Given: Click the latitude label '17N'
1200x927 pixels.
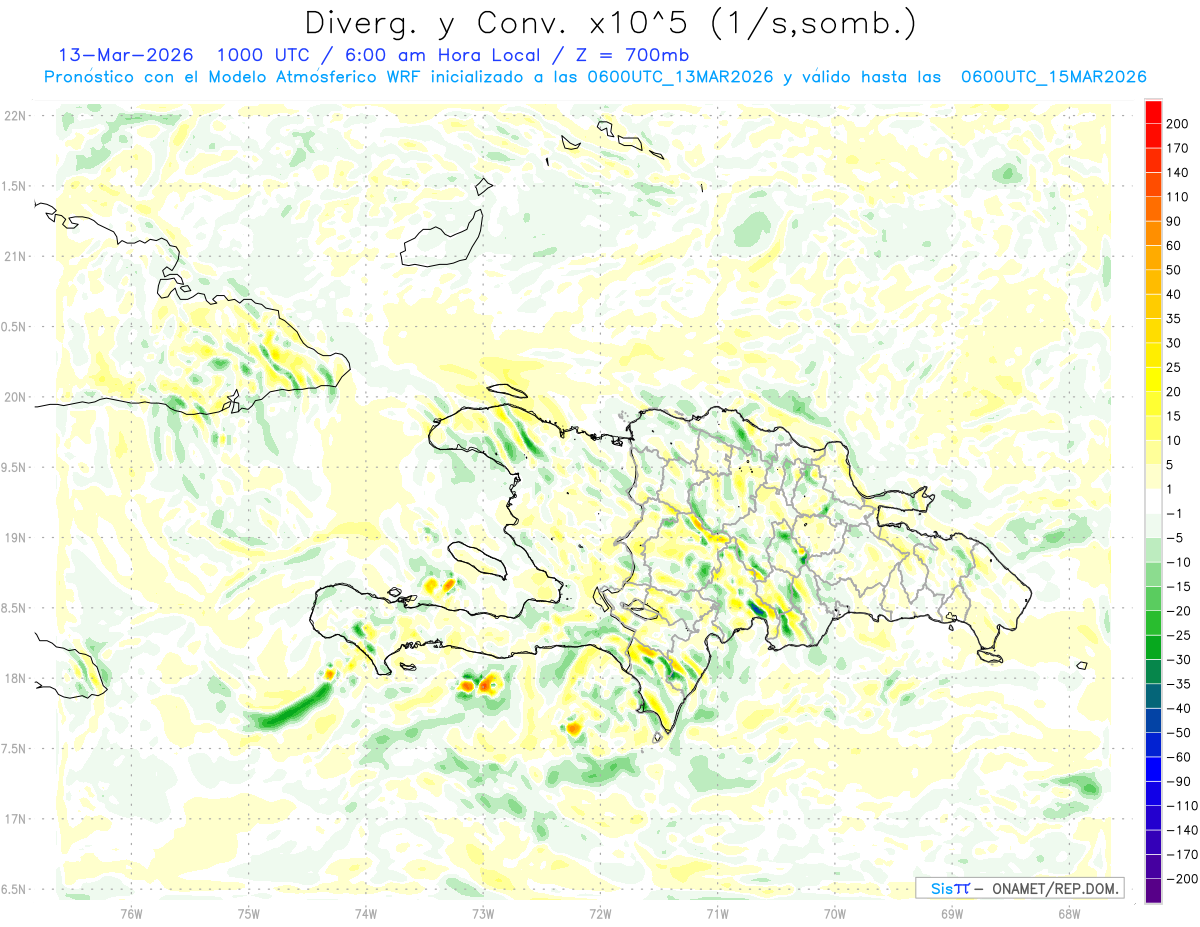Looking at the screenshot, I should tap(14, 819).
